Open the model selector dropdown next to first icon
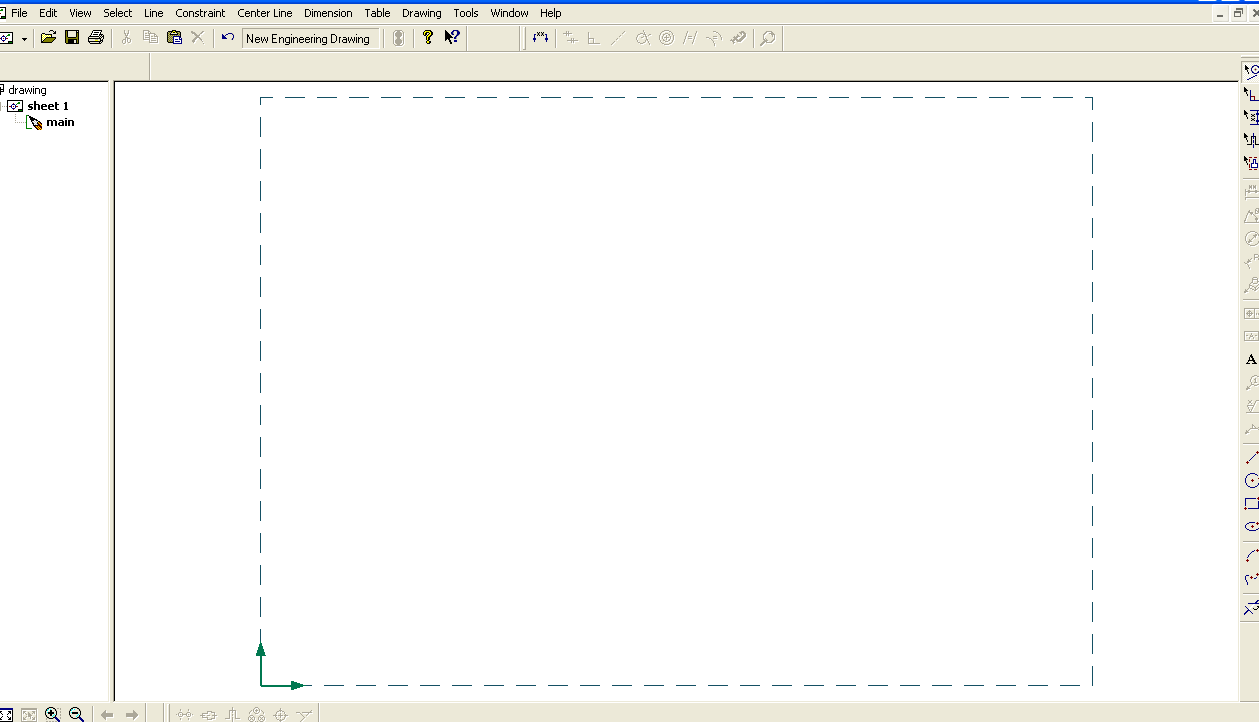1259x722 pixels. click(23, 37)
